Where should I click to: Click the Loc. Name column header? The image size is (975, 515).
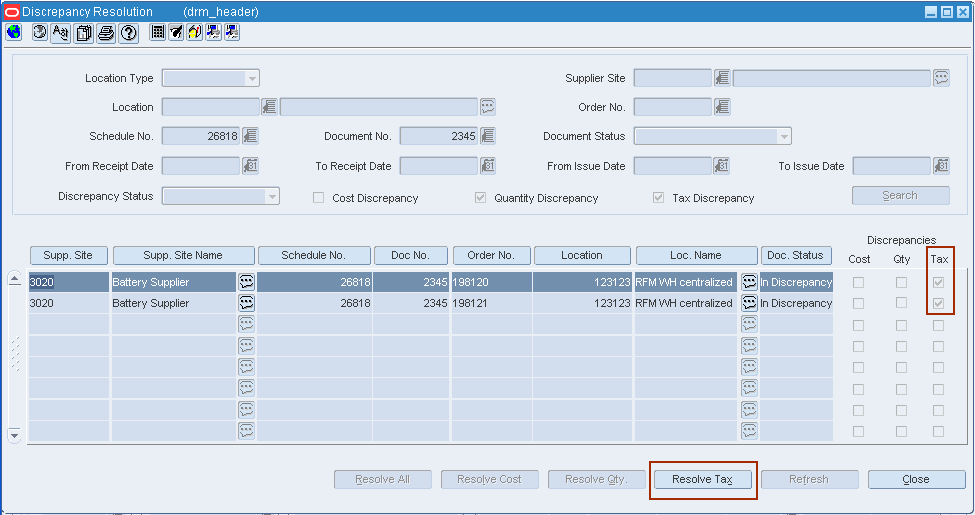696,255
